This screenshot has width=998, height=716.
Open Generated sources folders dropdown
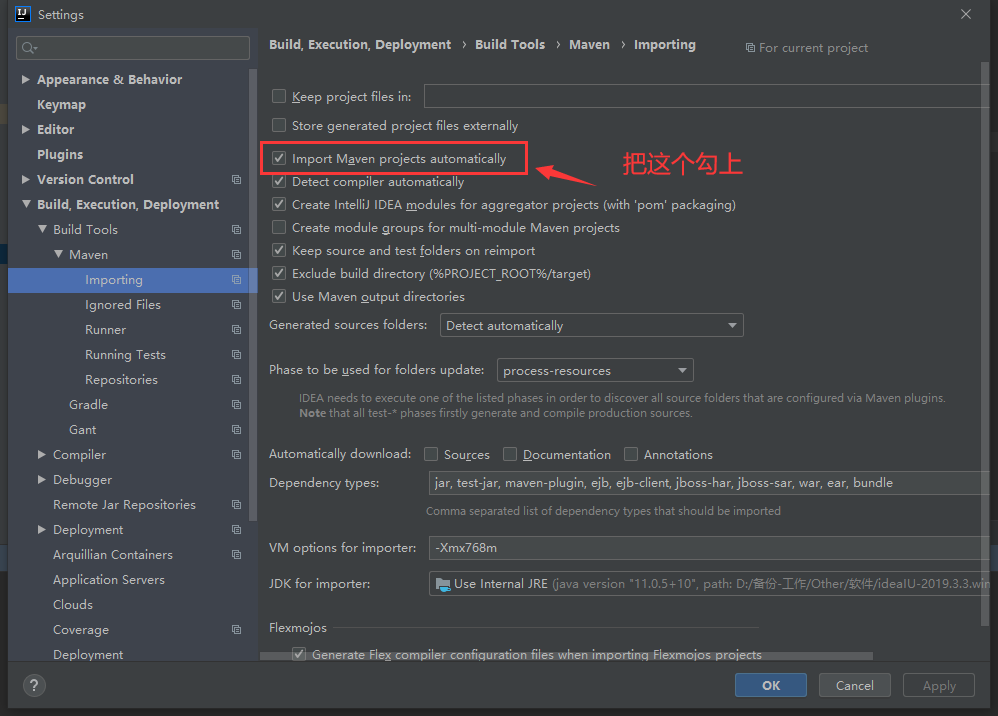(x=591, y=325)
